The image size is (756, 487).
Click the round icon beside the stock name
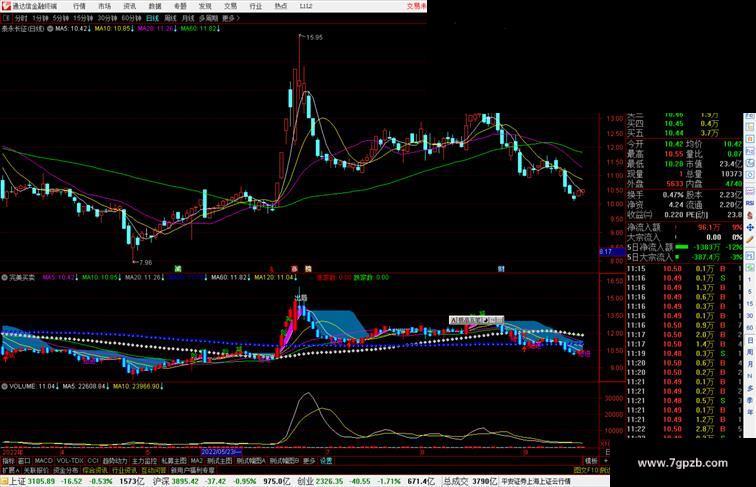point(50,29)
